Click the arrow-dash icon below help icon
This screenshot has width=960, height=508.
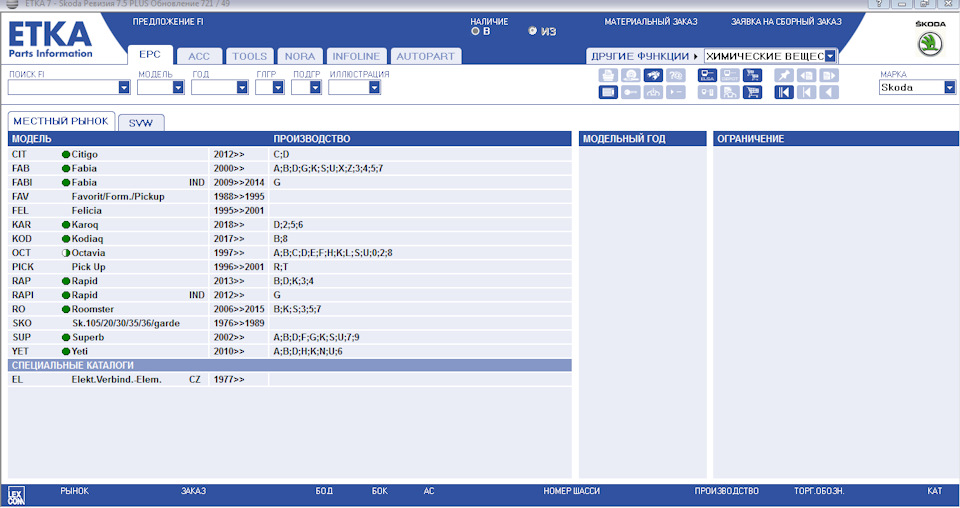coord(676,92)
